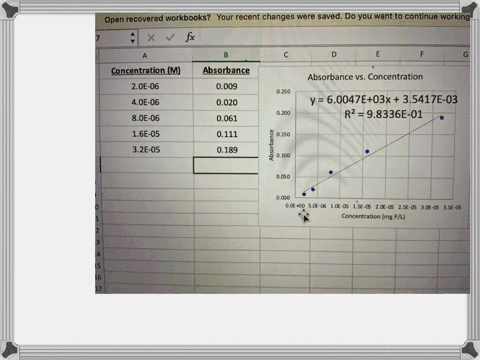The image size is (480, 360).
Task: Select absorbance cell 0.189
Action: [x=227, y=150]
